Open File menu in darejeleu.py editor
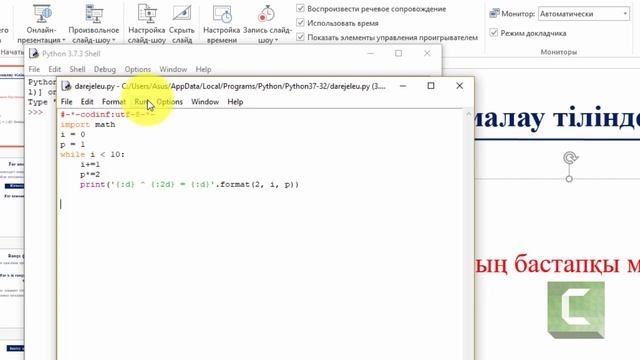The width and height of the screenshot is (640, 360). (66, 102)
